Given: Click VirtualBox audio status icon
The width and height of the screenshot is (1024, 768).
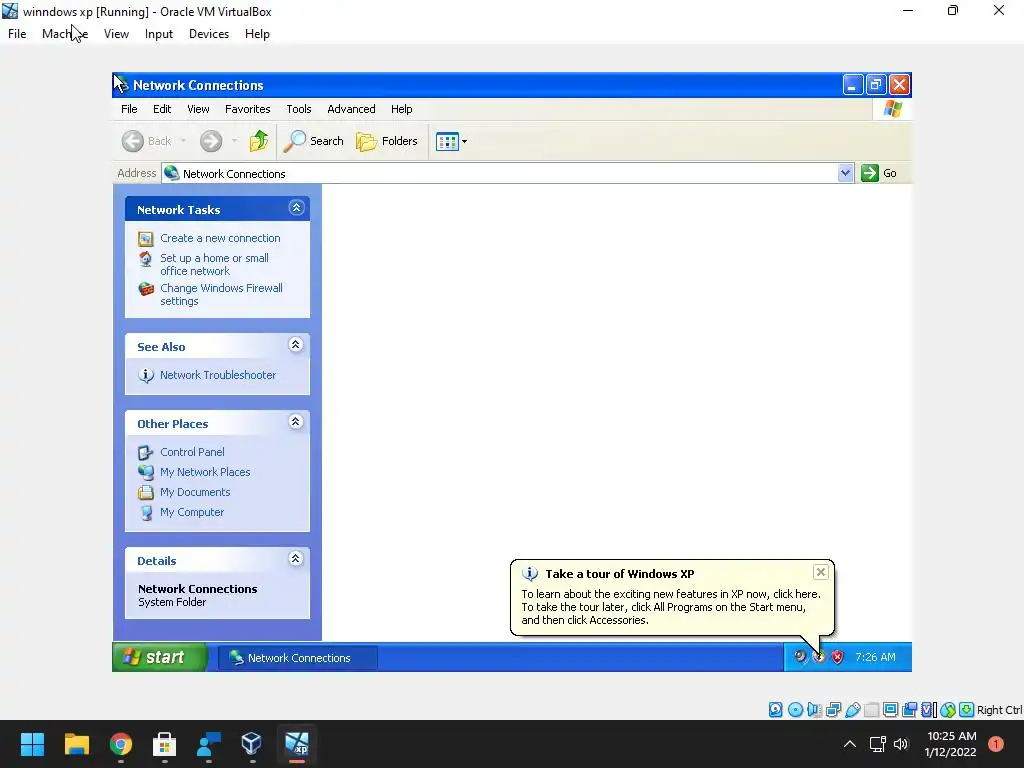Looking at the screenshot, I should coord(814,710).
